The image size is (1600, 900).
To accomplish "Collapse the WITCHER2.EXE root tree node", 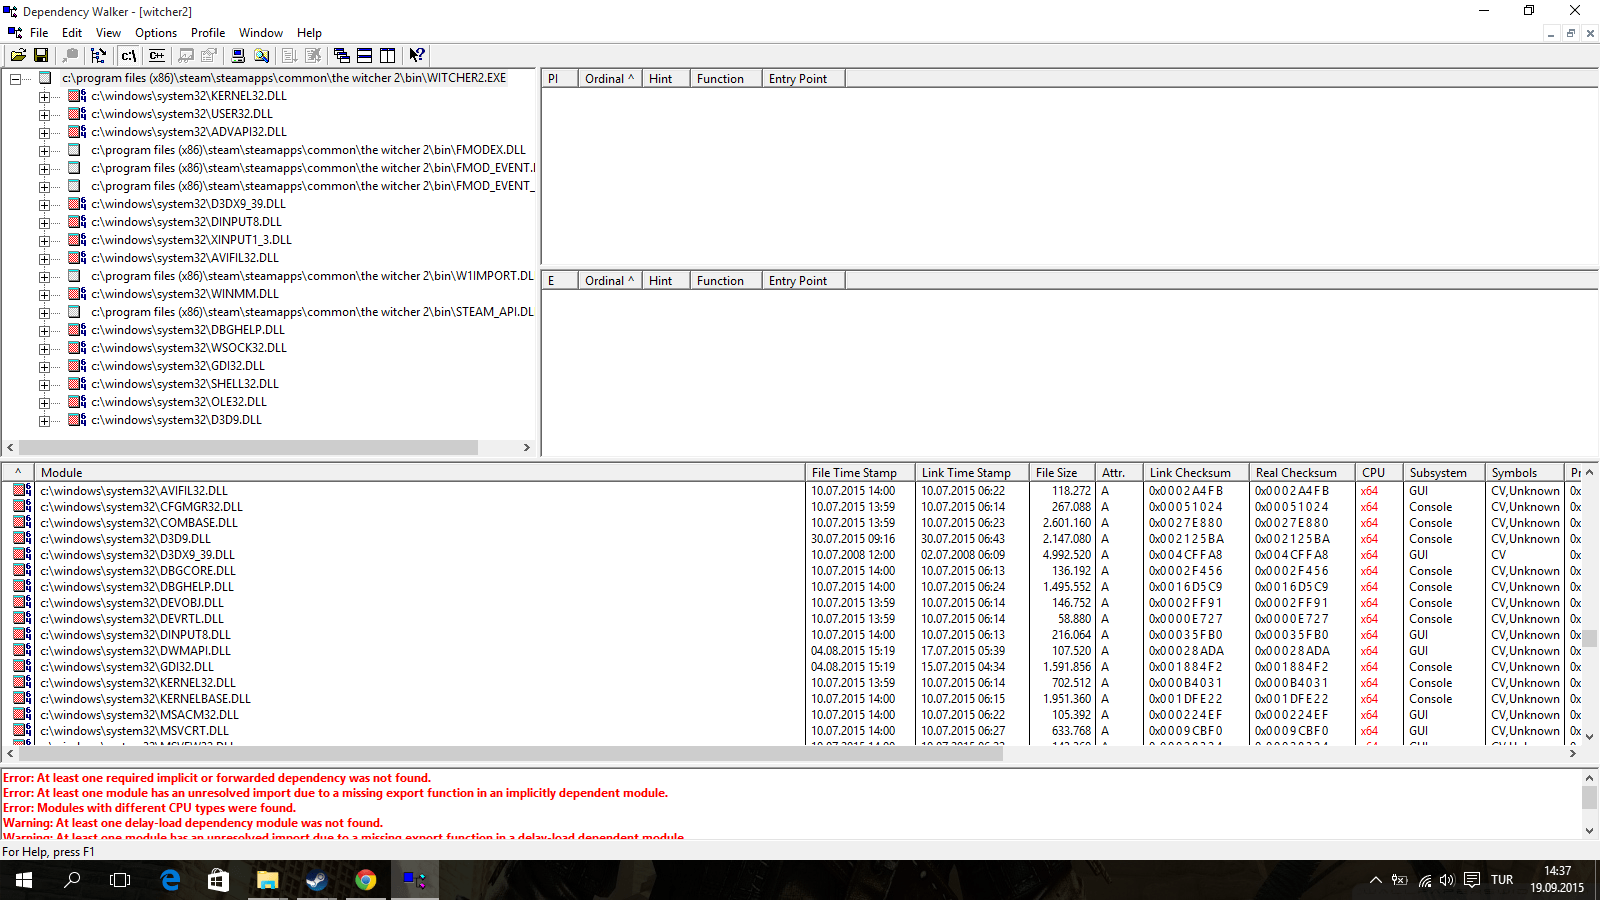I will click(15, 79).
